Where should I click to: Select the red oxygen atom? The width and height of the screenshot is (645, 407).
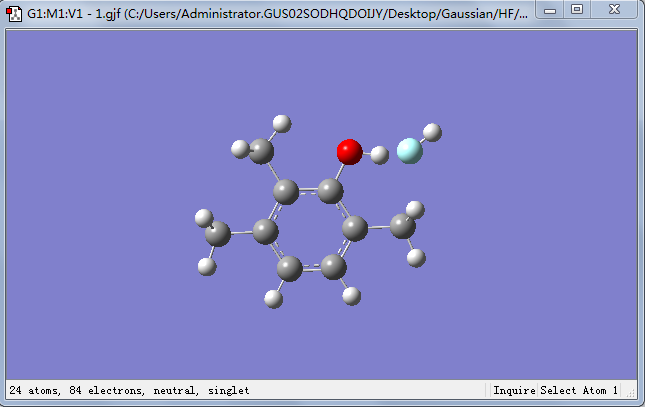(x=350, y=152)
